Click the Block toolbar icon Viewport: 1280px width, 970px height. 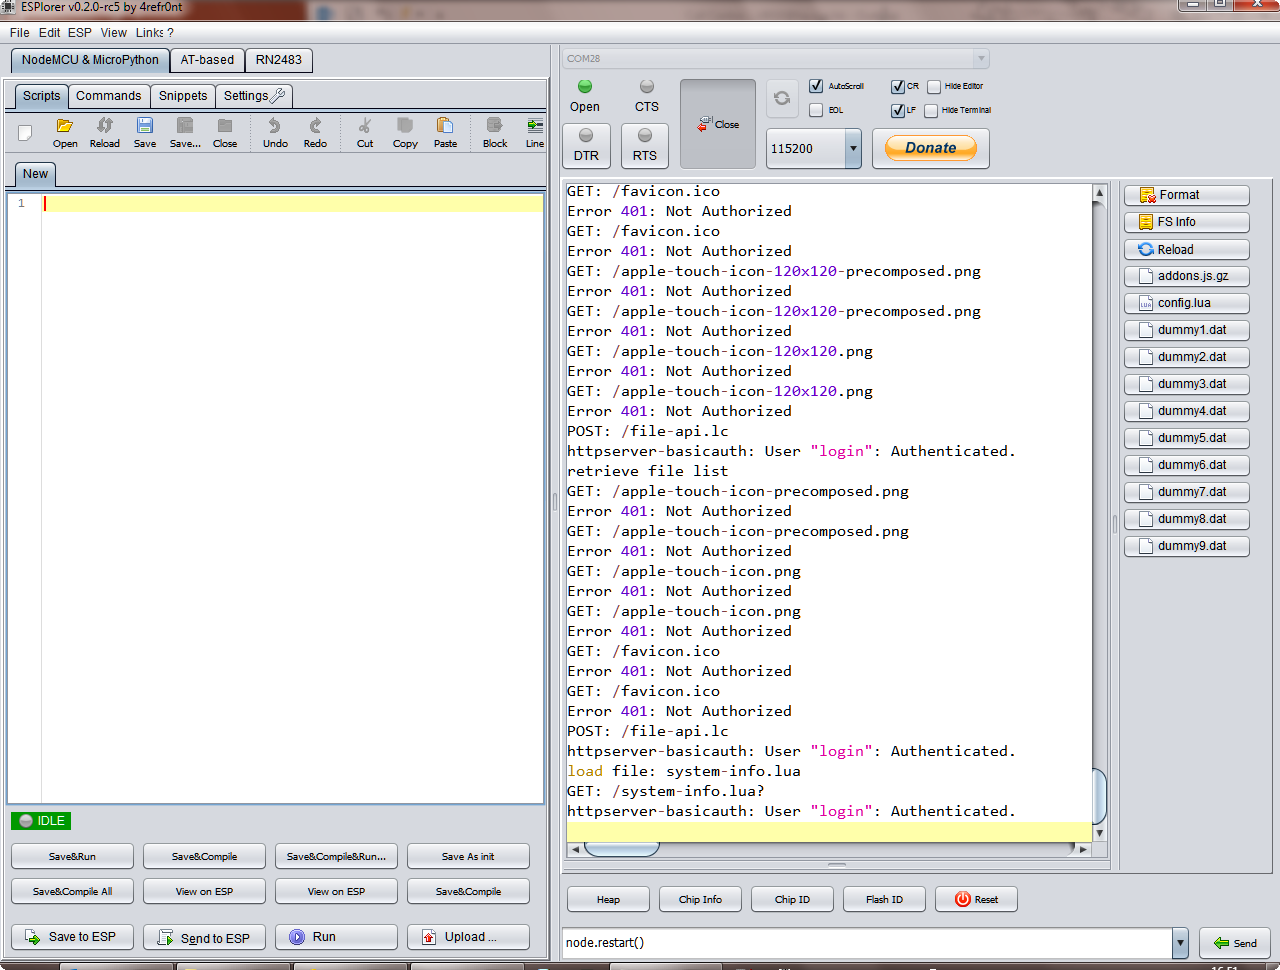495,132
